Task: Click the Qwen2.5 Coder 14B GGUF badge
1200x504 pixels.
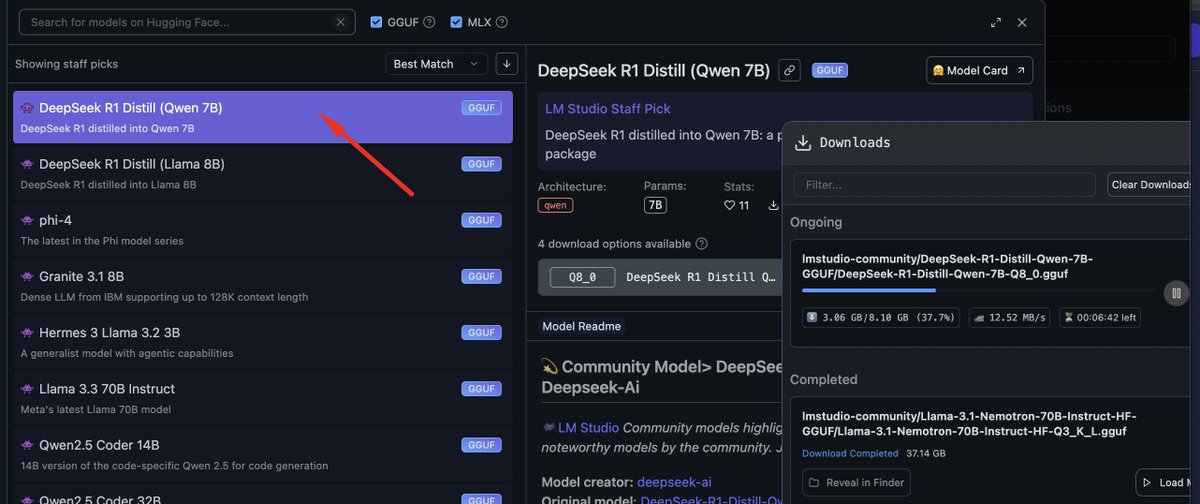Action: (481, 445)
